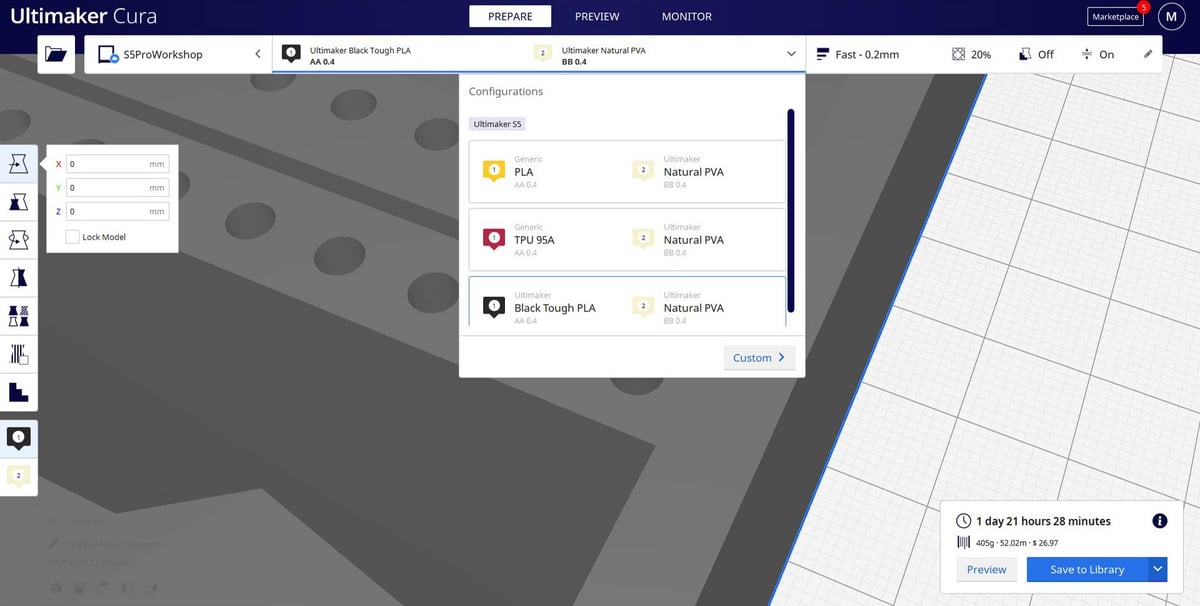Click the Preview button near print time
1200x606 pixels.
pyautogui.click(x=986, y=569)
